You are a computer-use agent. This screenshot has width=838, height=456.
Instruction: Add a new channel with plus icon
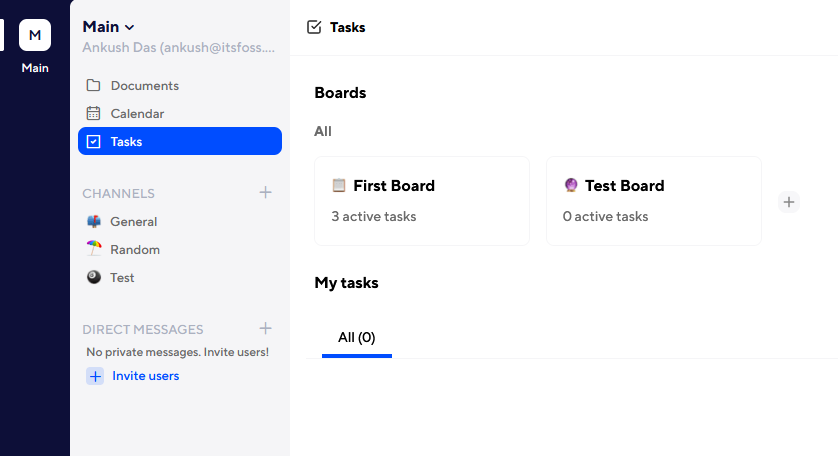[x=265, y=193]
